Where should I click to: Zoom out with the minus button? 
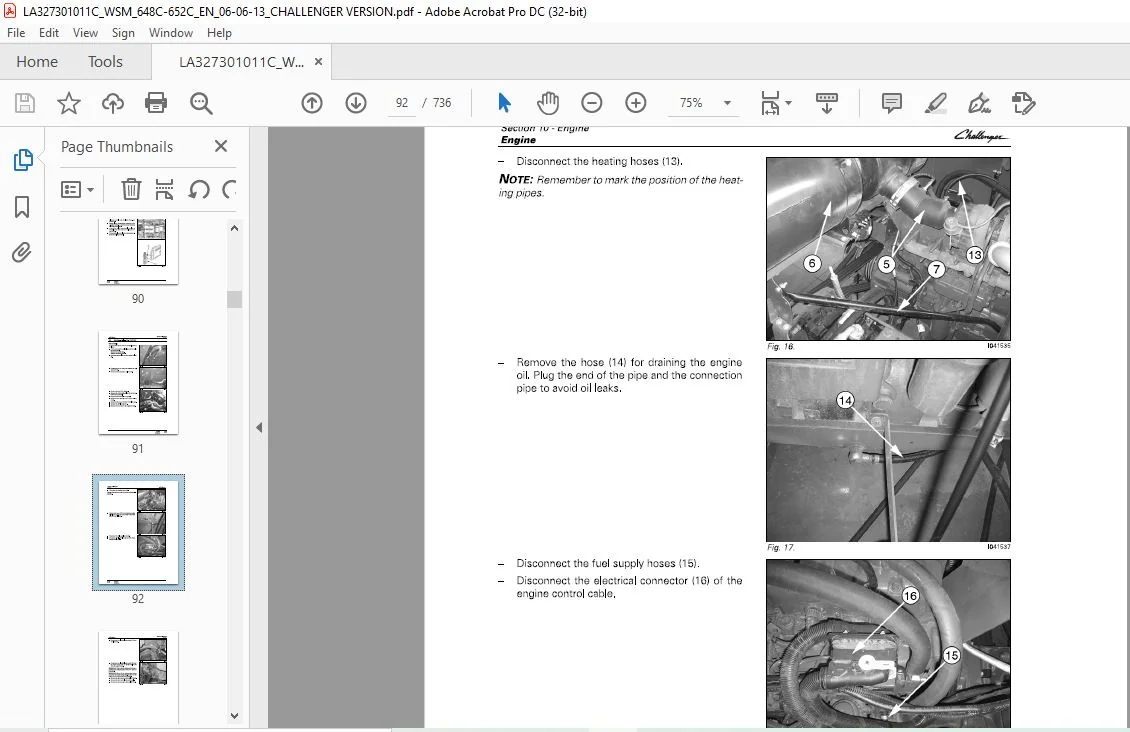tap(592, 103)
